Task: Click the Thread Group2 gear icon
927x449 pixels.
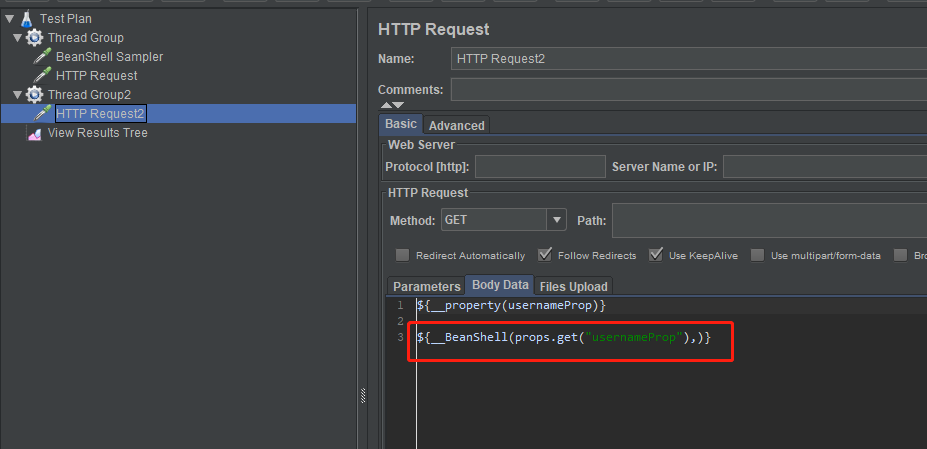Action: 34,95
